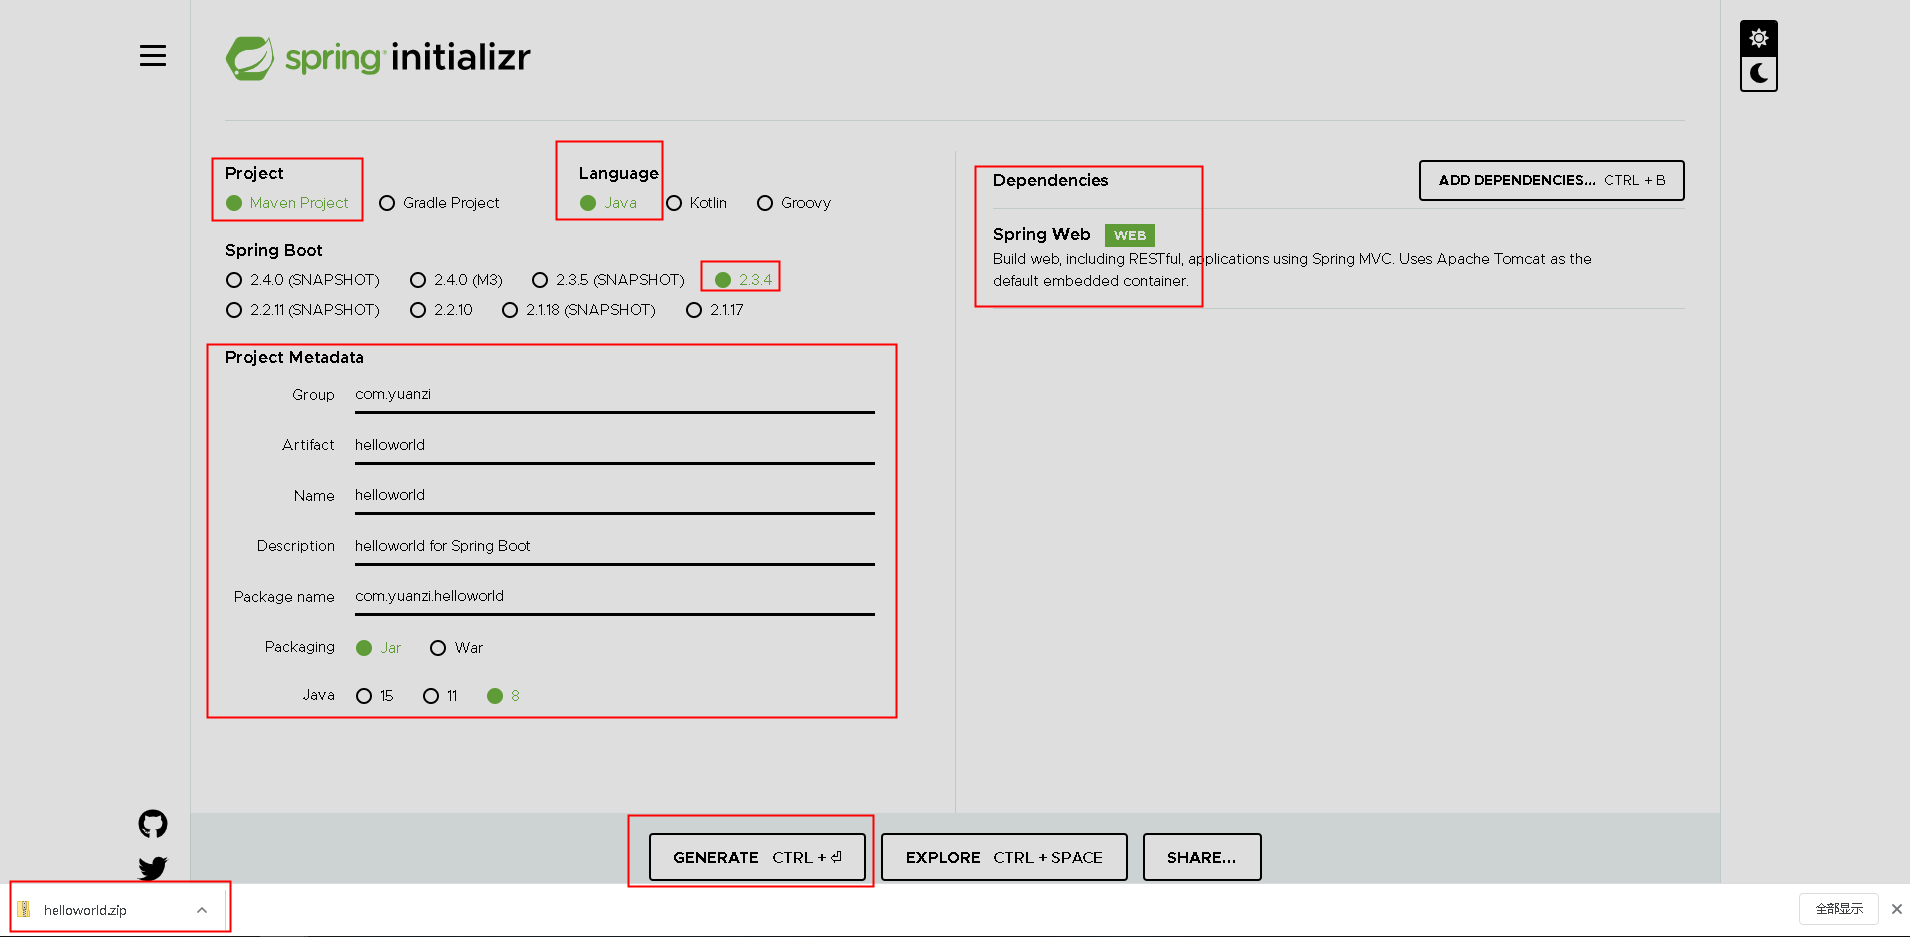Choose Kotlin as language
This screenshot has height=937, width=1910.
coord(697,203)
